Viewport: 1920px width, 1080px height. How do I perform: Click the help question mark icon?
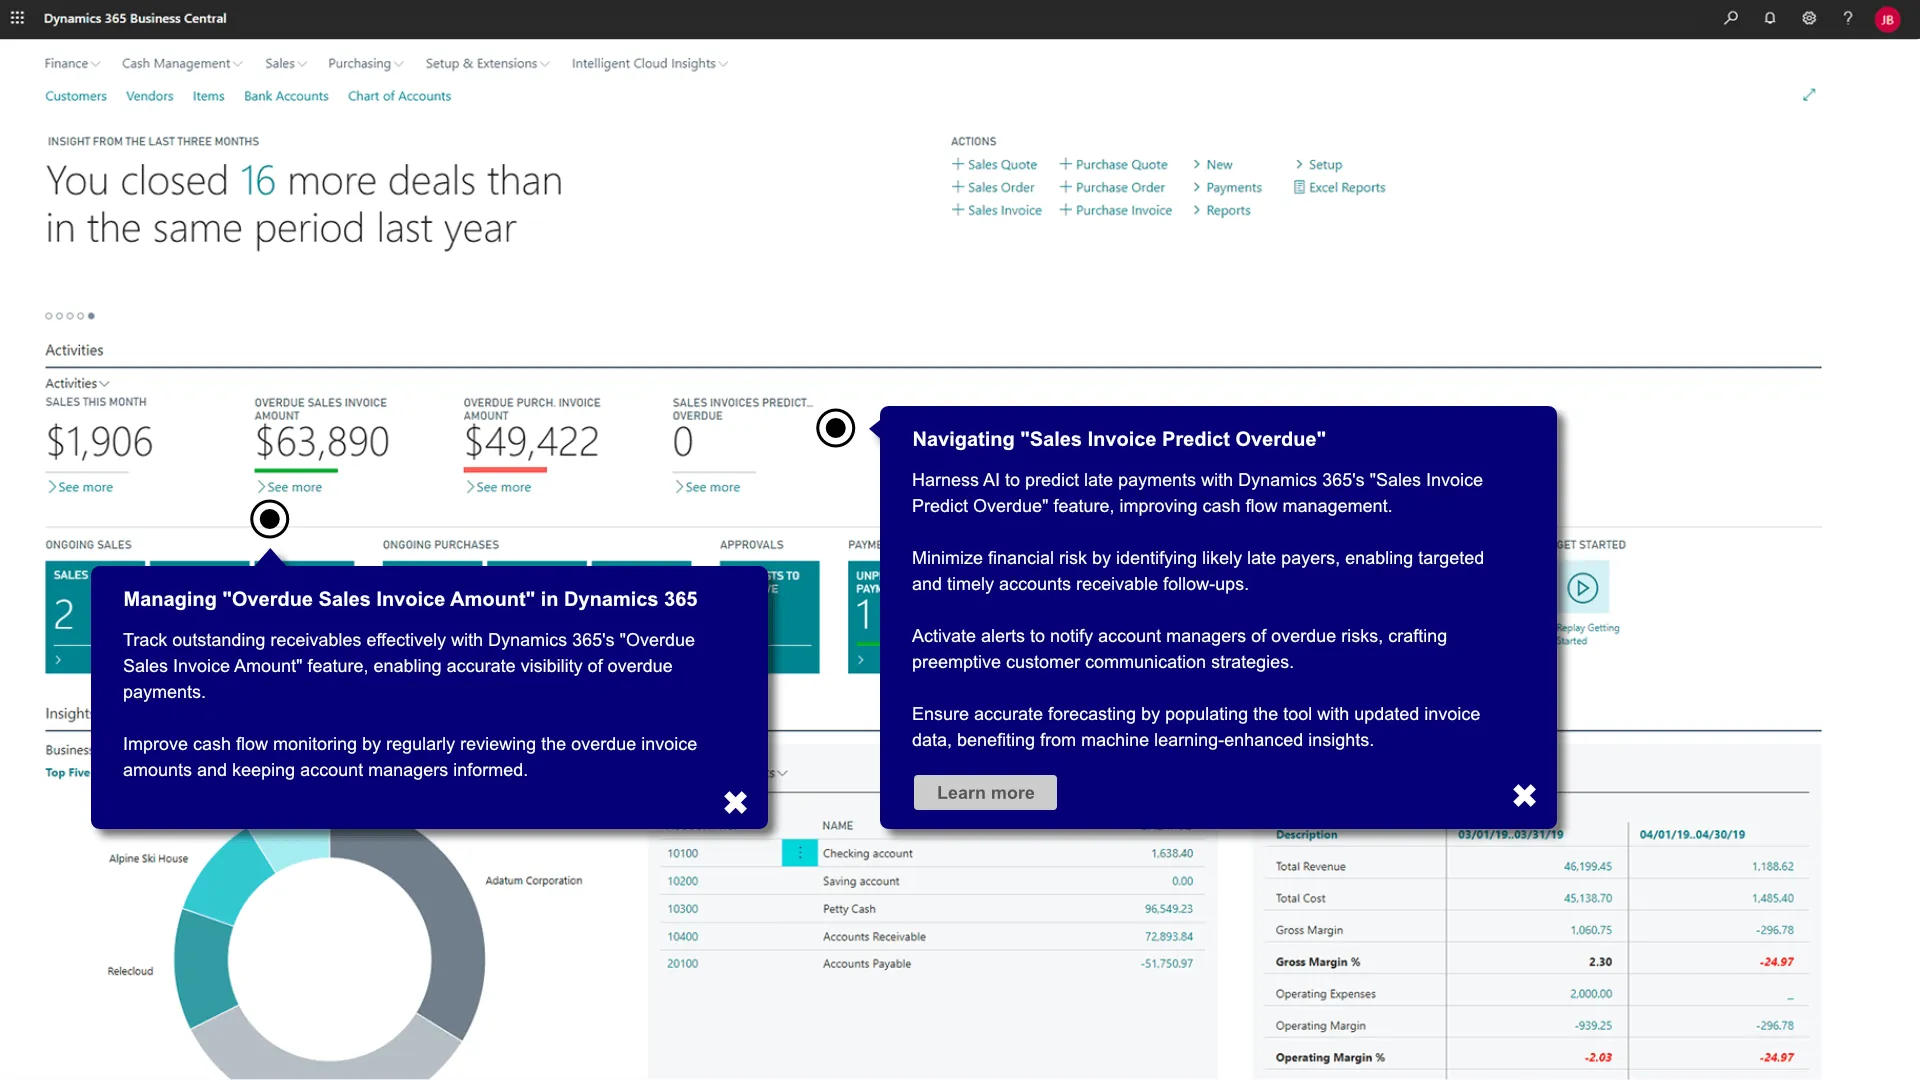pos(1848,18)
